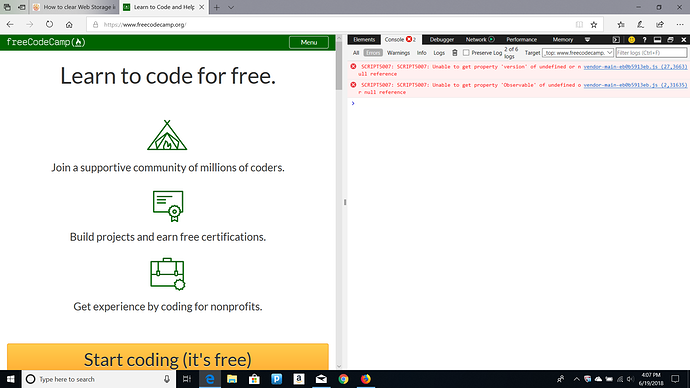
Task: Open Chrome from the taskbar
Action: (343, 379)
